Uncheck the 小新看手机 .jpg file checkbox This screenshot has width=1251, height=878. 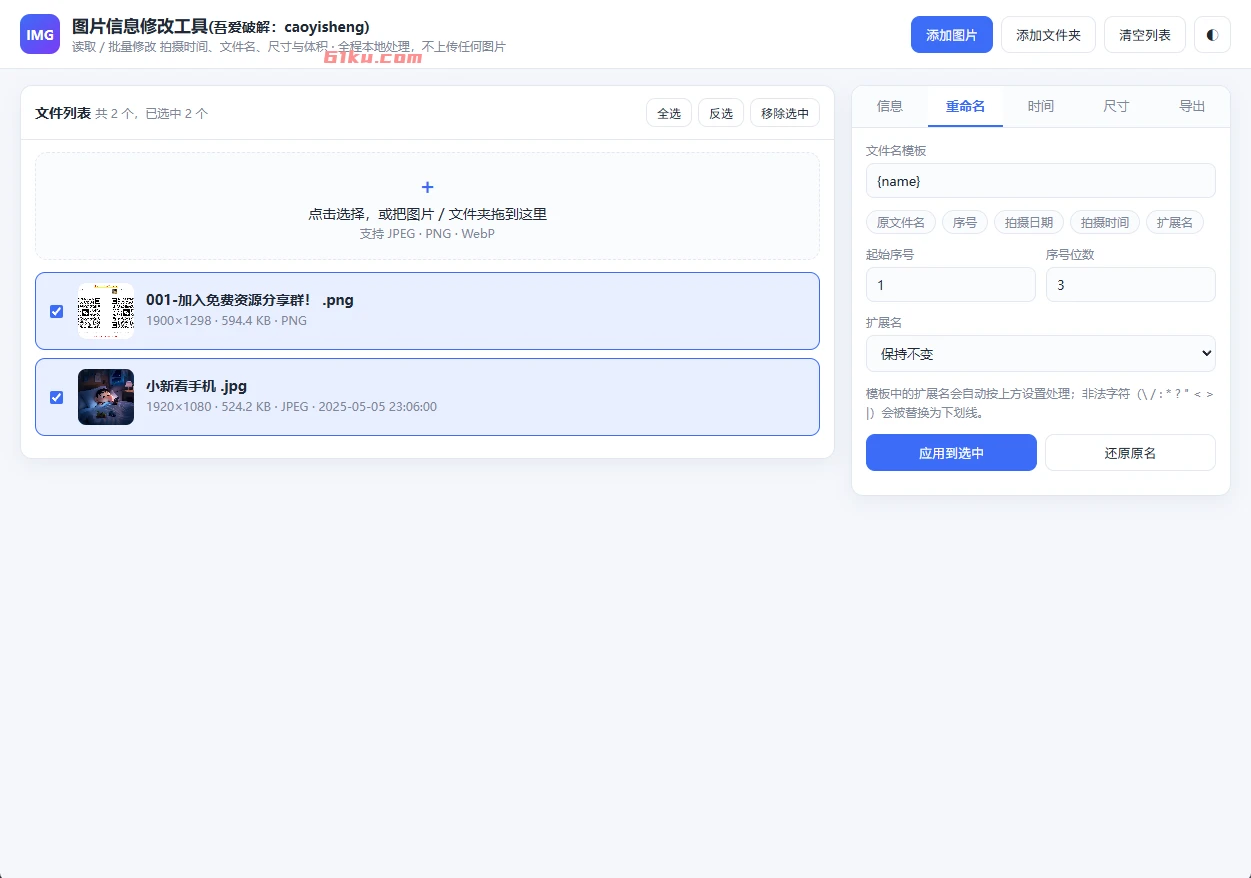(x=56, y=397)
